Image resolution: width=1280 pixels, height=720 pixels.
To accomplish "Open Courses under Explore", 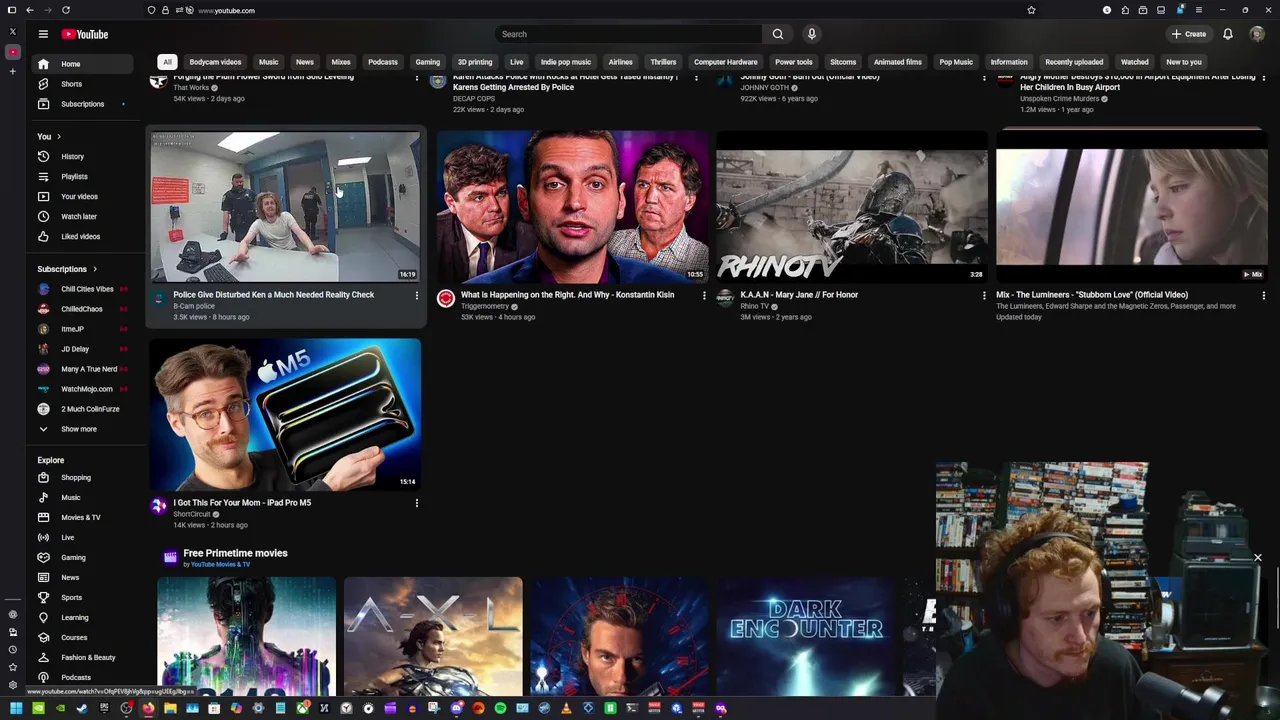I will (x=80, y=637).
